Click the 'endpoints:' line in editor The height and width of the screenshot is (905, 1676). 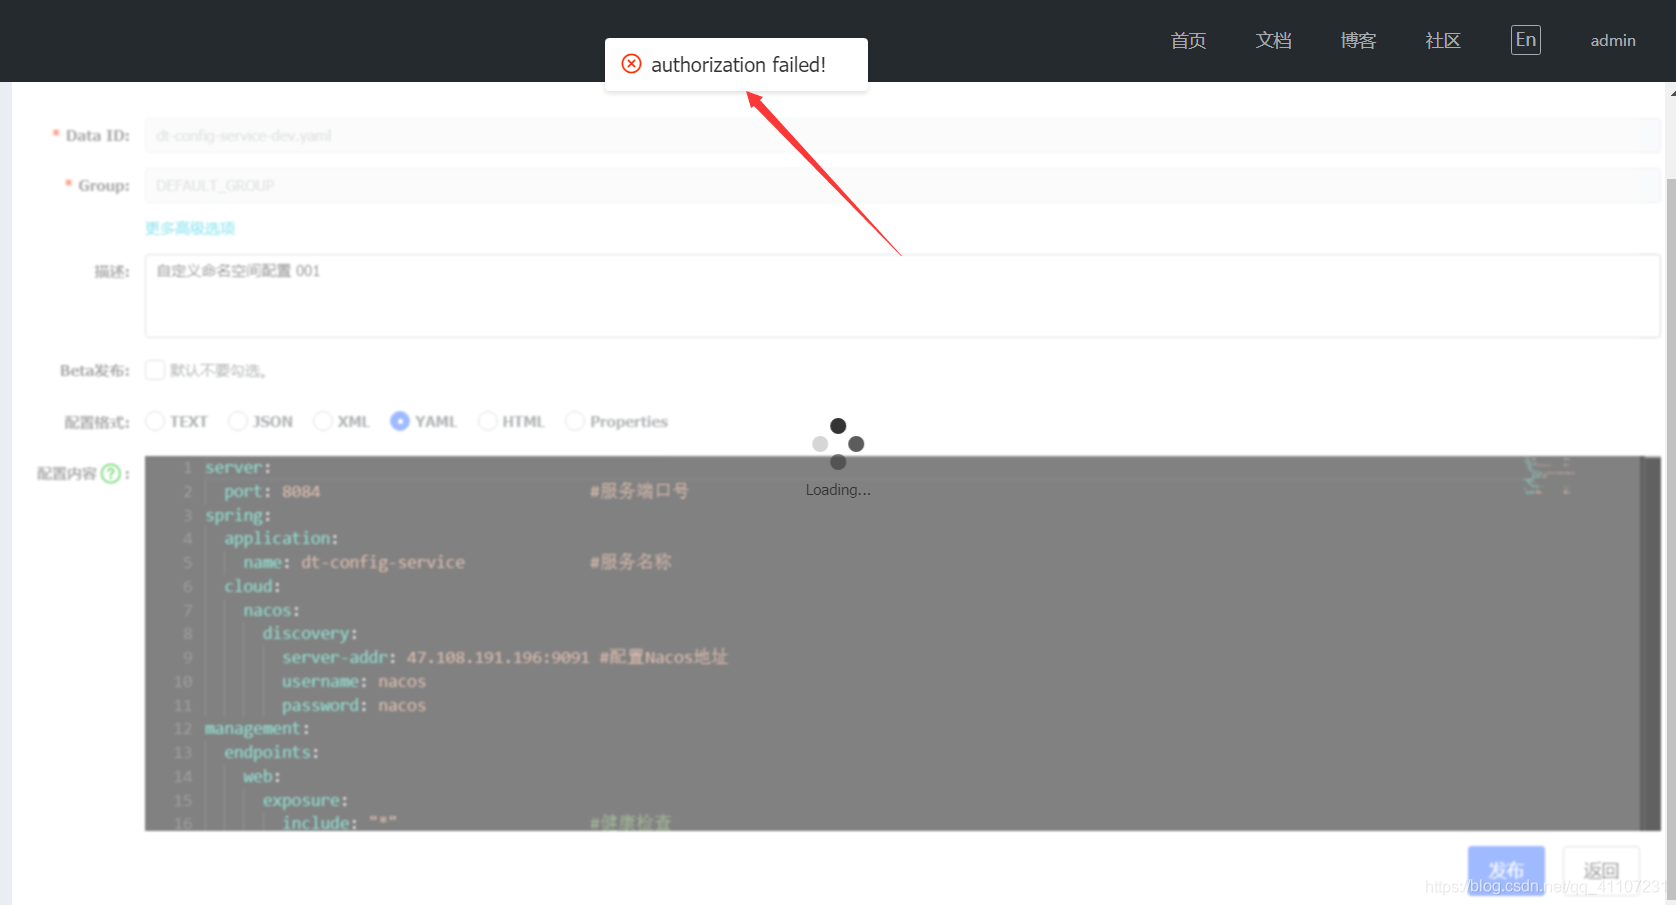click(x=272, y=752)
